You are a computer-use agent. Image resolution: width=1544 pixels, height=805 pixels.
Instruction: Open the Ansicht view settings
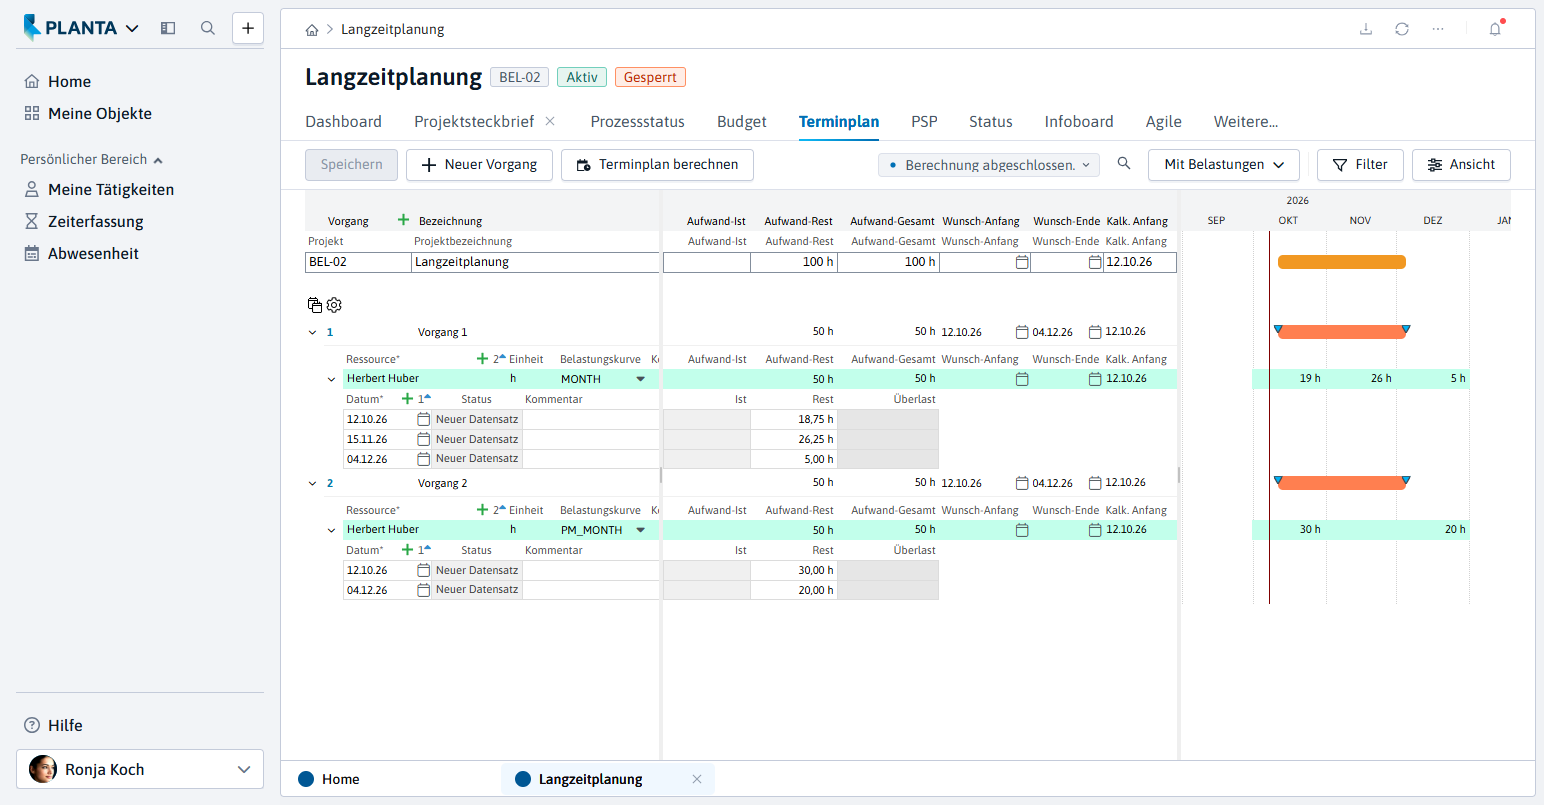pyautogui.click(x=1461, y=165)
